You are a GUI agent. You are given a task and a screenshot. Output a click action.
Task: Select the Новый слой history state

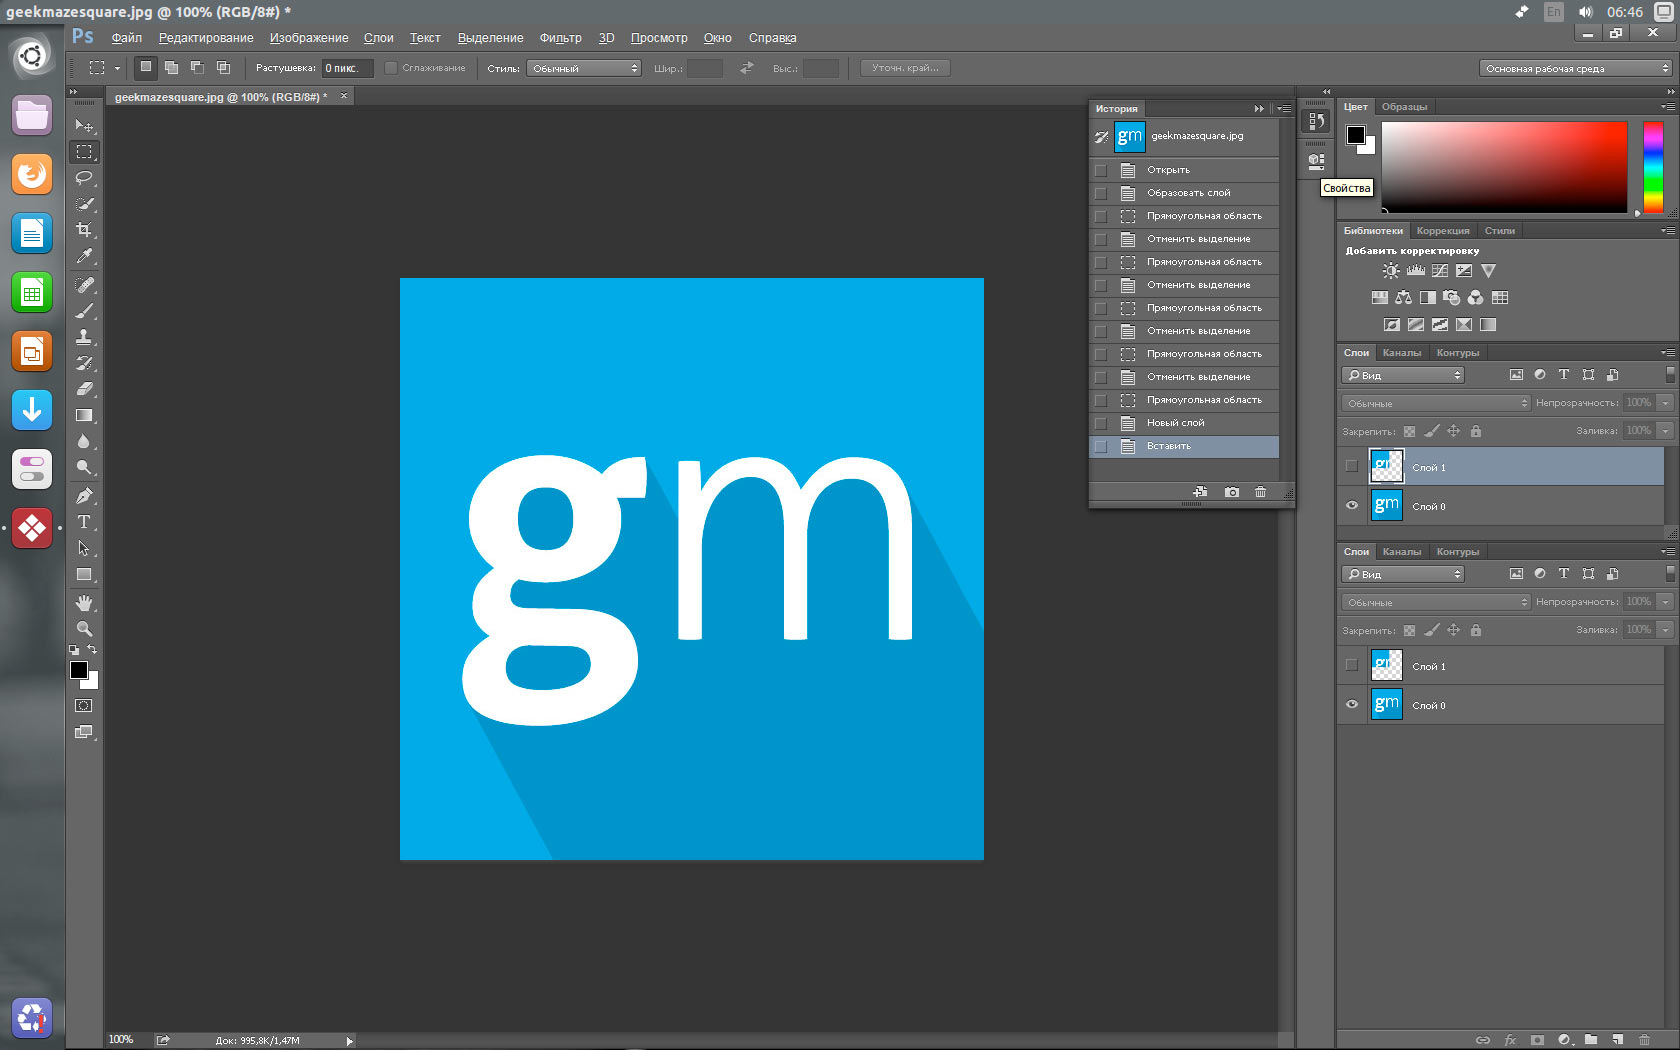(x=1184, y=423)
